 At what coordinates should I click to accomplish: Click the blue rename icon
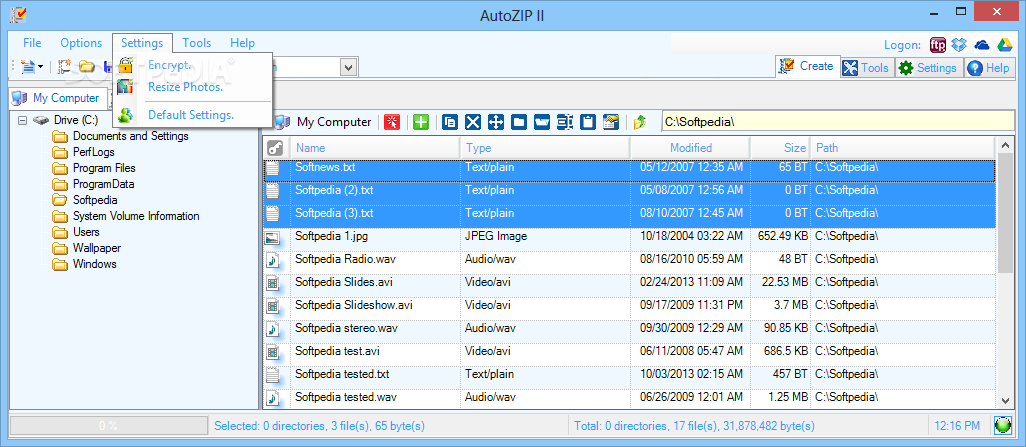[565, 122]
